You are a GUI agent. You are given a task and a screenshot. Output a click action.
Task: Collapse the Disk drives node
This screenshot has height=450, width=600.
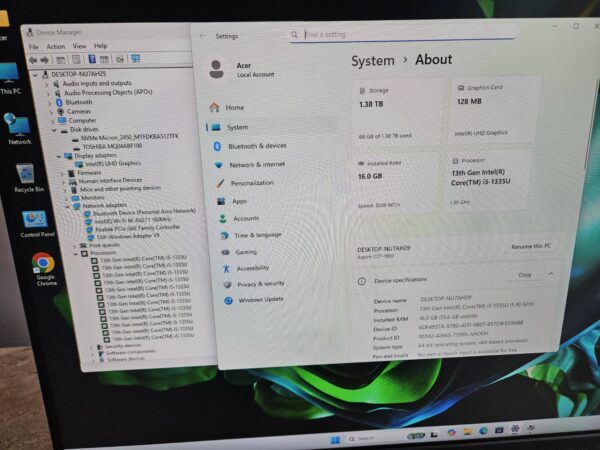point(54,130)
